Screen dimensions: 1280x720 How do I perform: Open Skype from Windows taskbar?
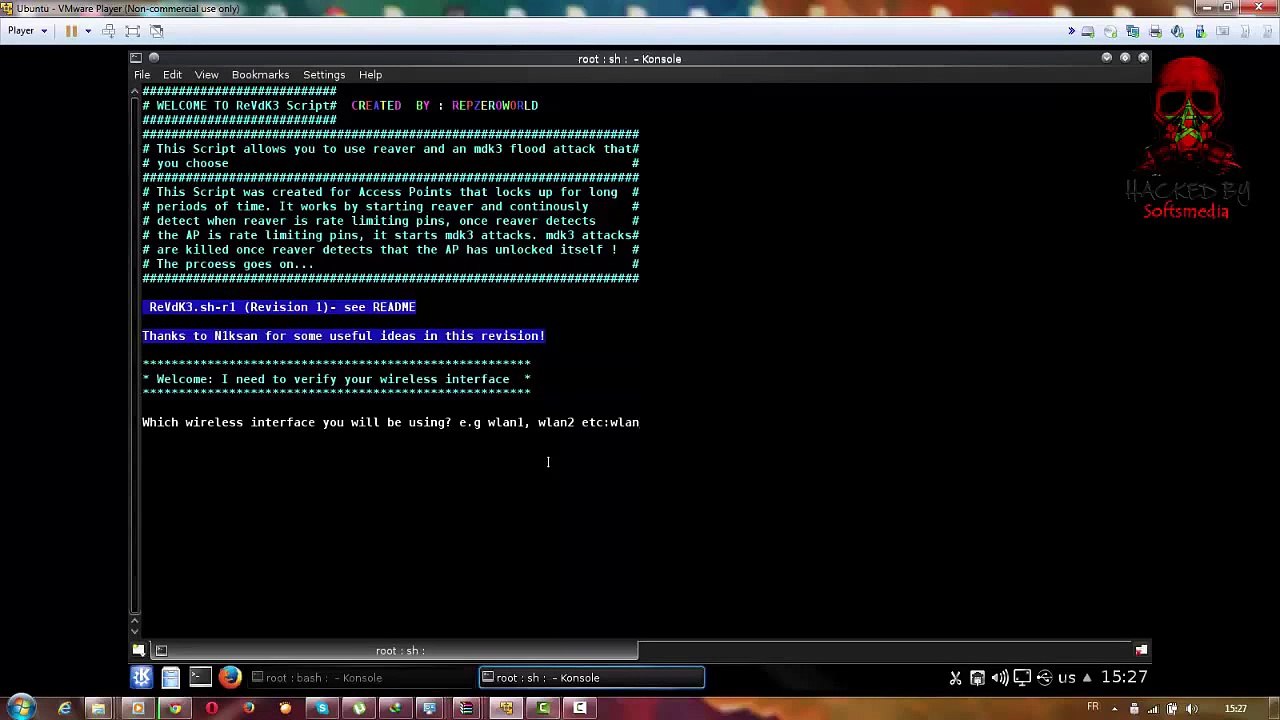(x=322, y=709)
